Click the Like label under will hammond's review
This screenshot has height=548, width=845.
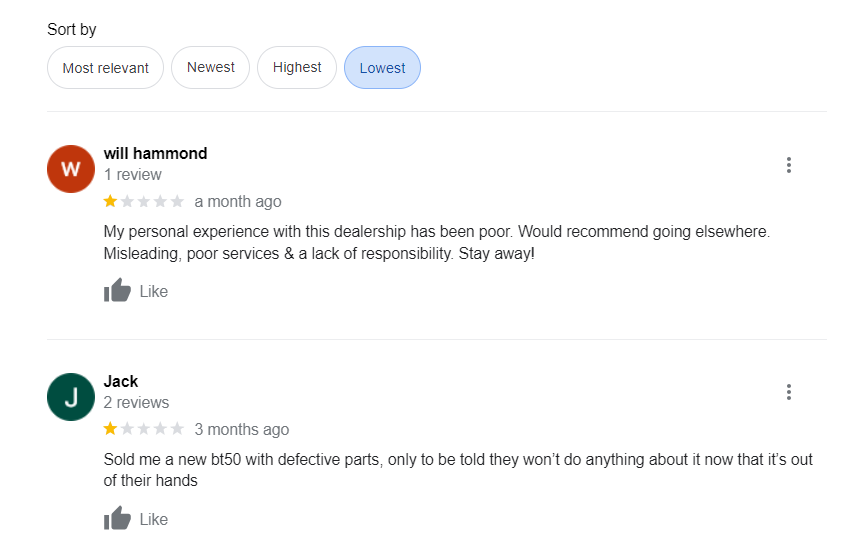point(154,291)
